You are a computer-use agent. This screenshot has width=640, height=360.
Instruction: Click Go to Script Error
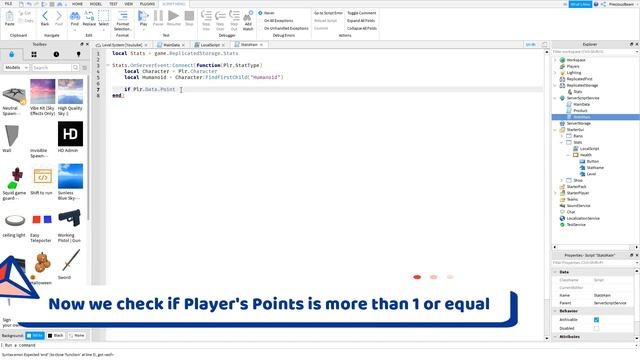[328, 13]
